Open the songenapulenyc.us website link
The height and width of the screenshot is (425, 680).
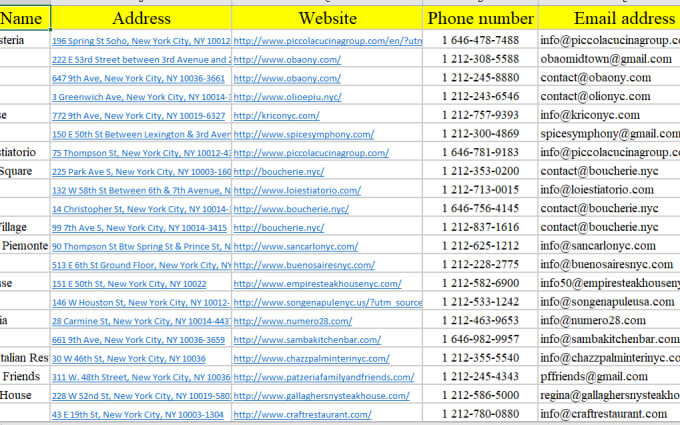point(327,303)
